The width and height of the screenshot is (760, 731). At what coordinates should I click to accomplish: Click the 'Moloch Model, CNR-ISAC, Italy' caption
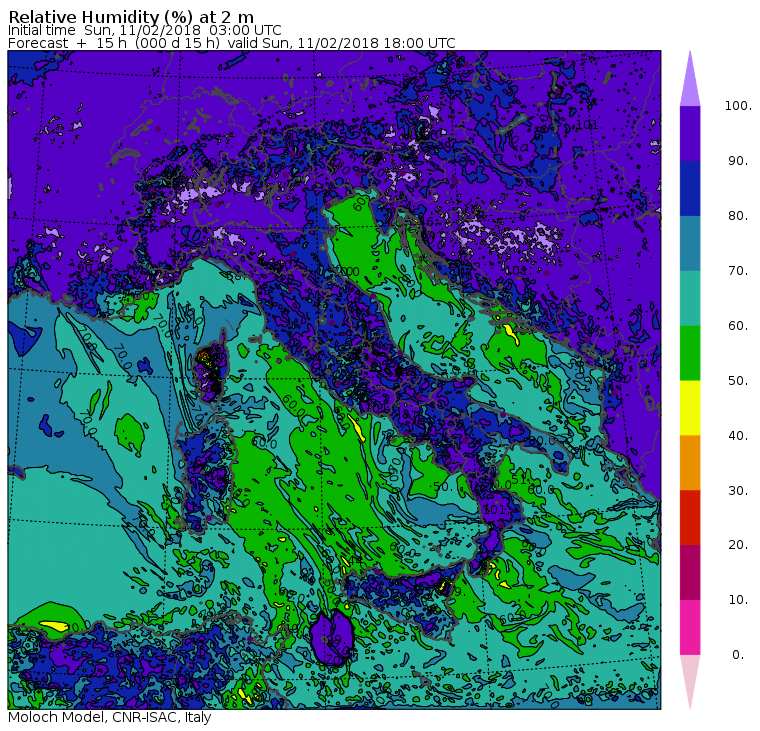[x=110, y=717]
